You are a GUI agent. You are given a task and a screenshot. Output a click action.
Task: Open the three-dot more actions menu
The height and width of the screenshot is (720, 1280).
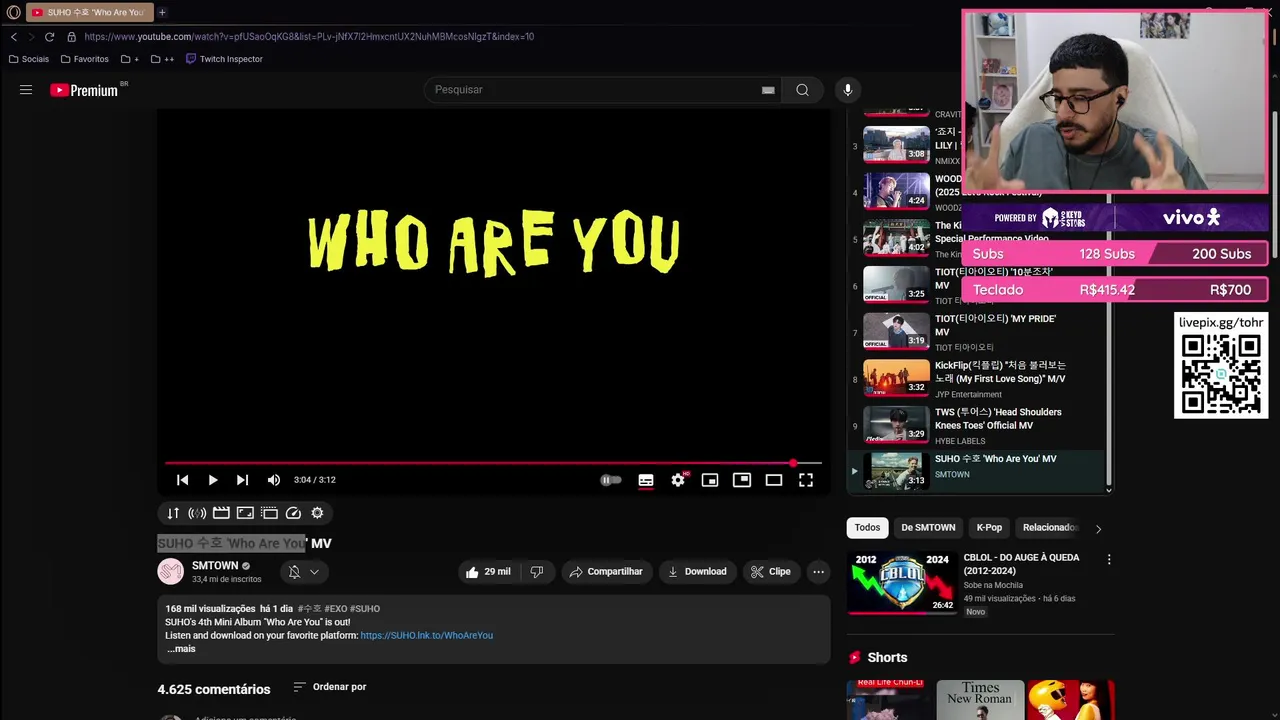click(x=818, y=572)
